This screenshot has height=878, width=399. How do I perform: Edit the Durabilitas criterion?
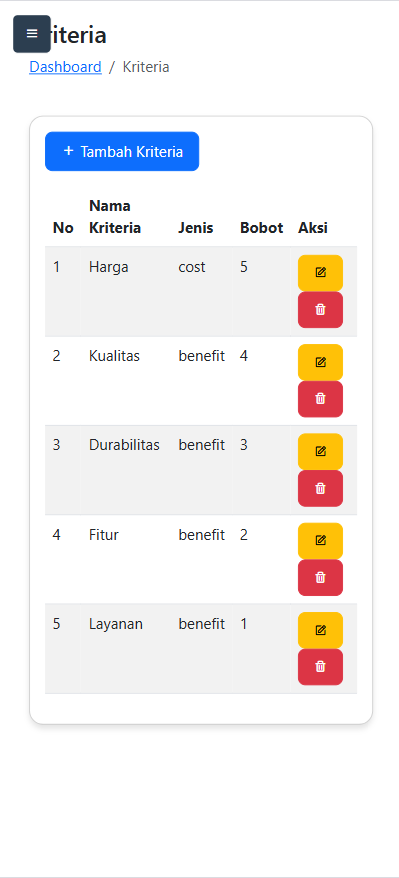coord(320,451)
